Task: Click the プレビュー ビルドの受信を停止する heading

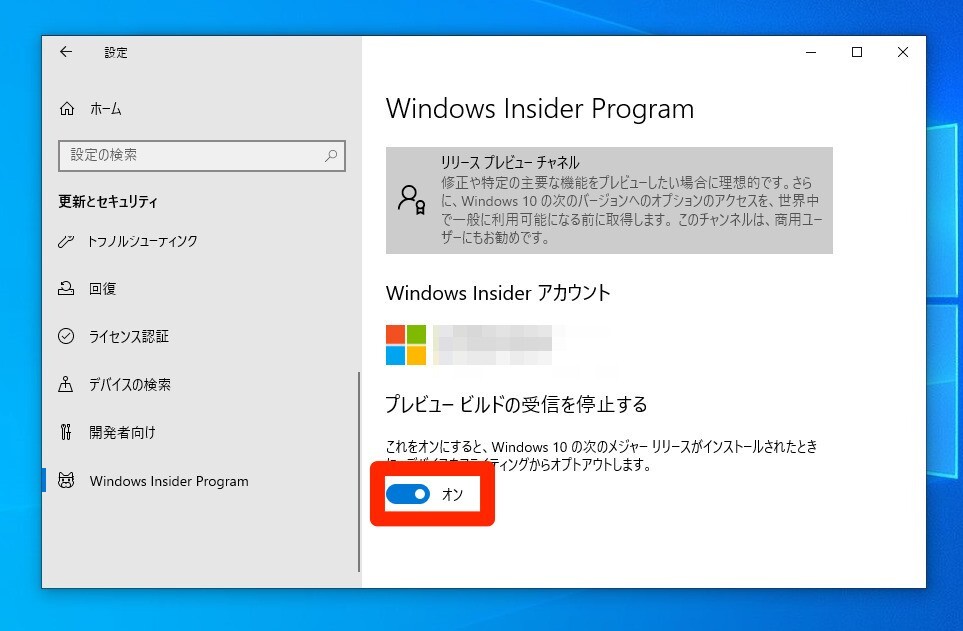Action: pos(516,404)
